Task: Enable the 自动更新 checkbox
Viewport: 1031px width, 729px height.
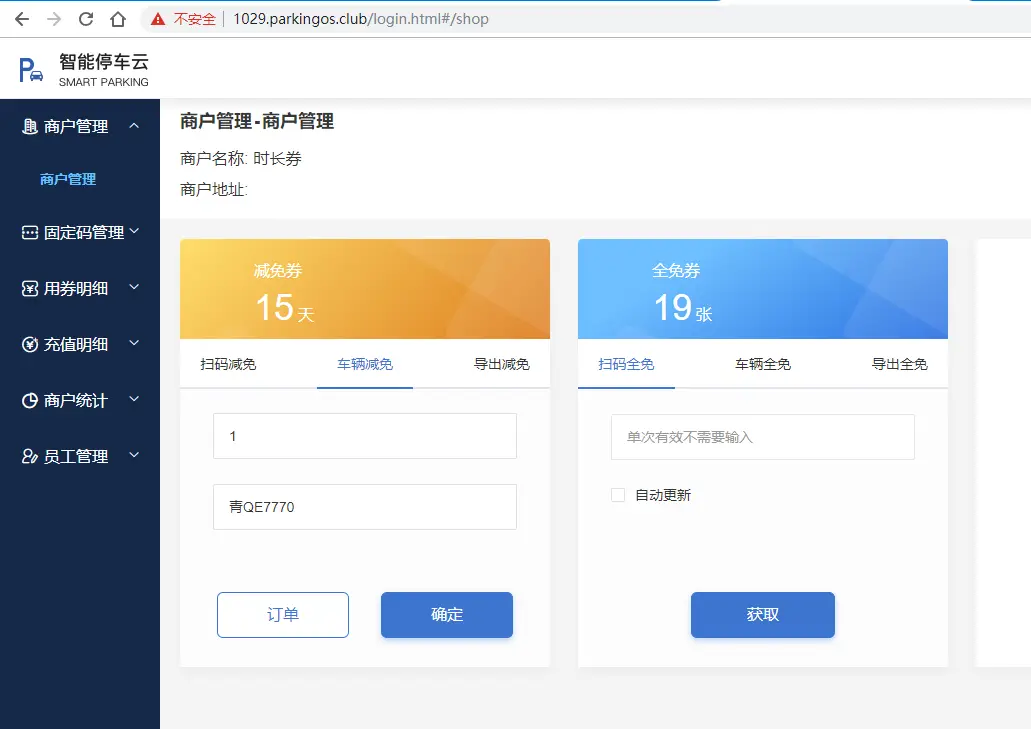Action: 618,495
